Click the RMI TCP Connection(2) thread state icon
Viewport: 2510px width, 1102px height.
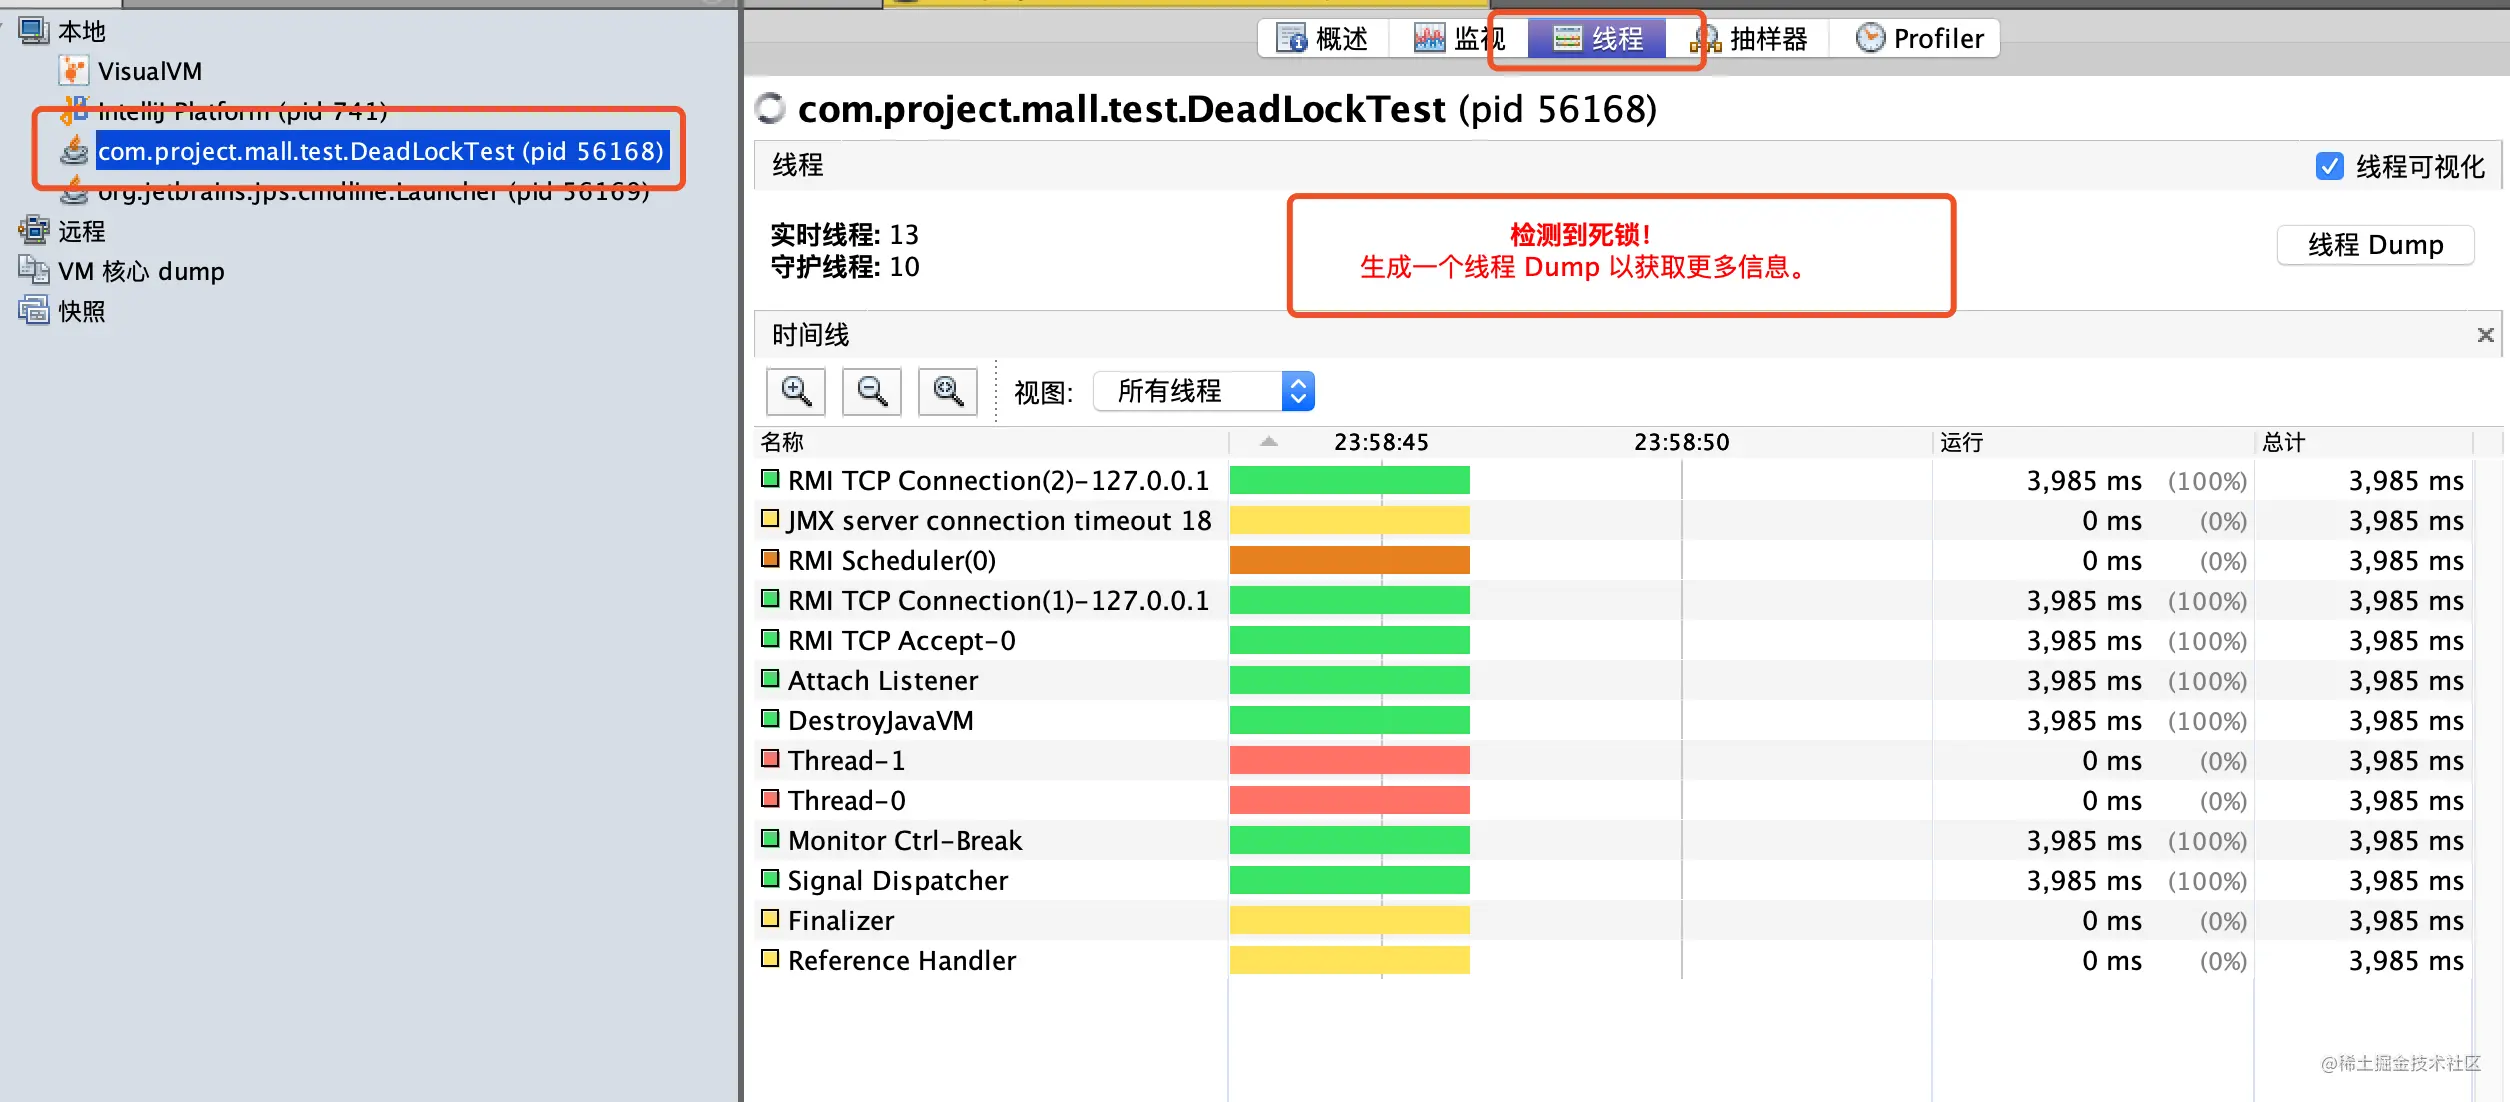[770, 479]
